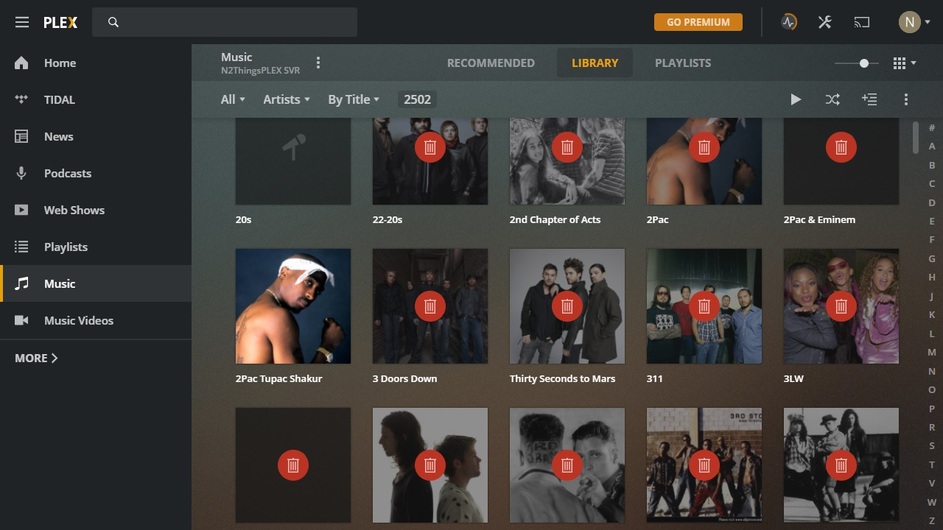Jump to letter A in index
The image size is (943, 530).
click(932, 146)
